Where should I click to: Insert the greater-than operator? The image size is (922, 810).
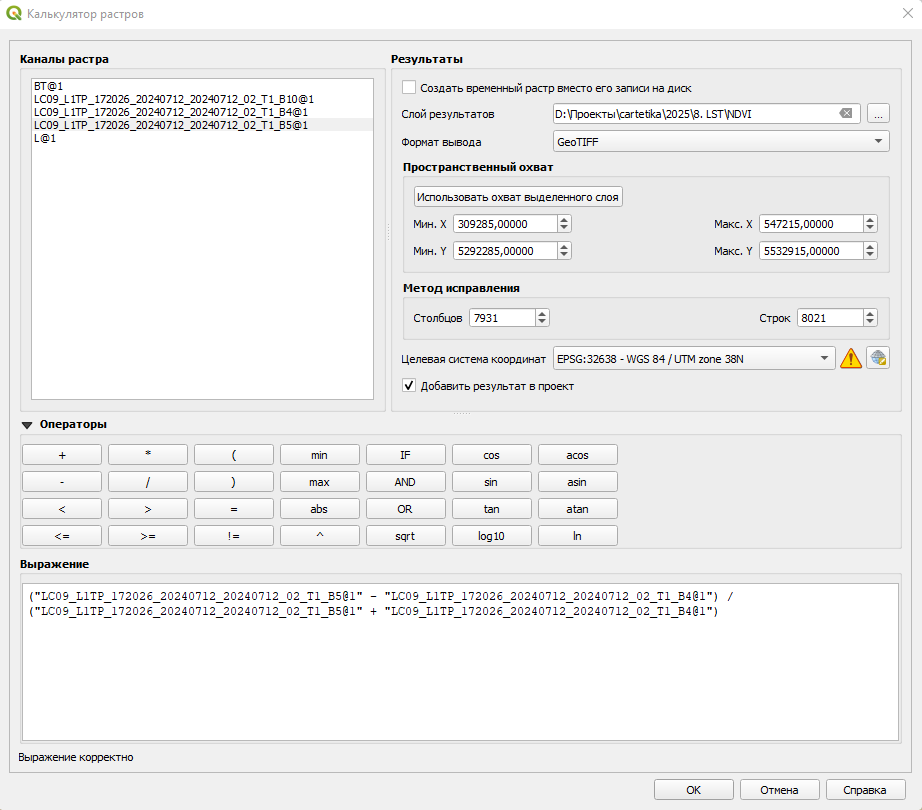(x=148, y=509)
